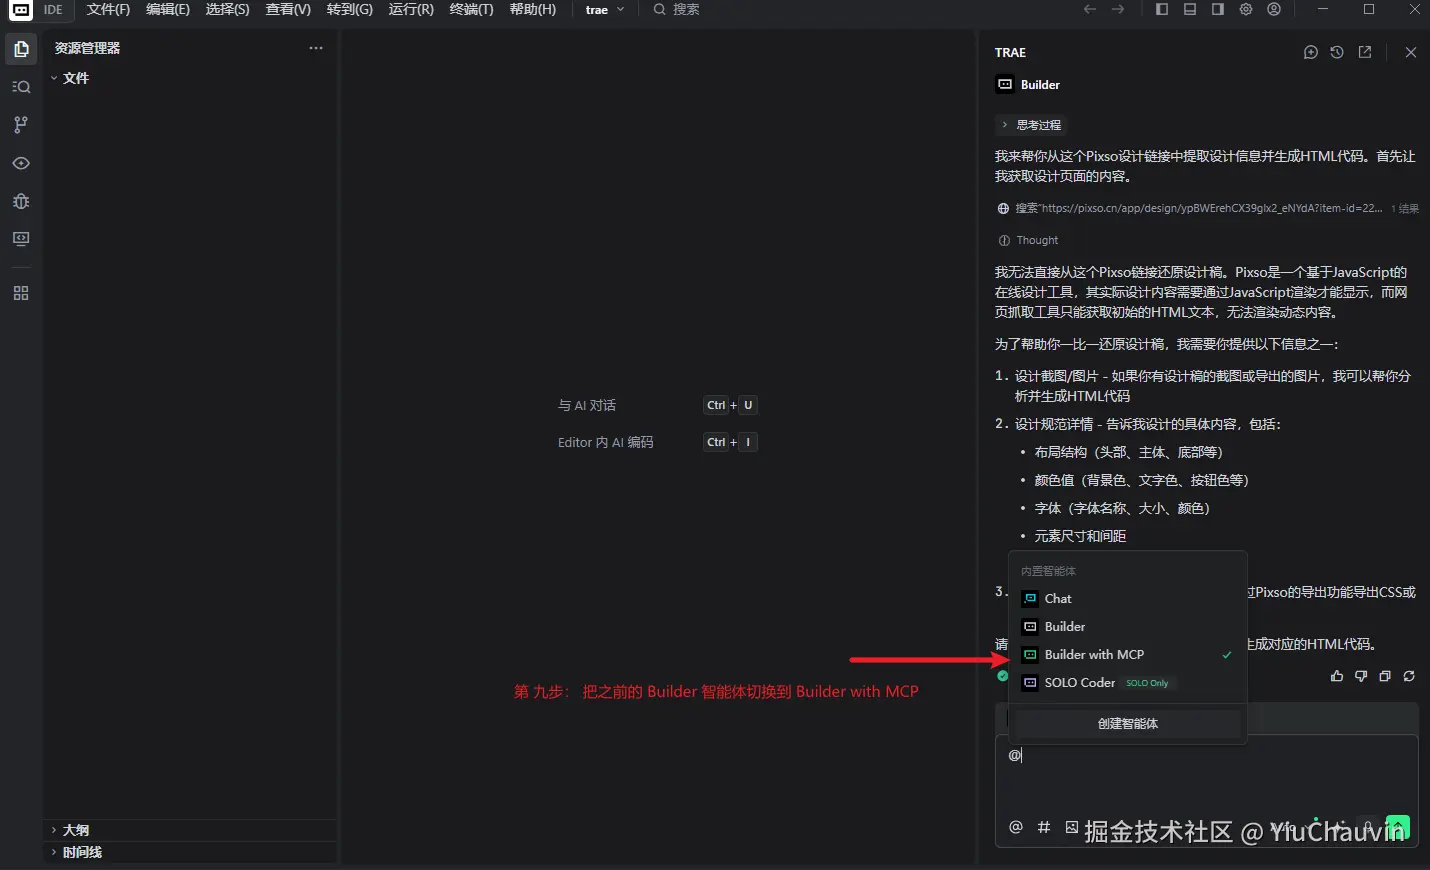The width and height of the screenshot is (1430, 870).
Task: Open the user account icon
Action: tap(1274, 9)
